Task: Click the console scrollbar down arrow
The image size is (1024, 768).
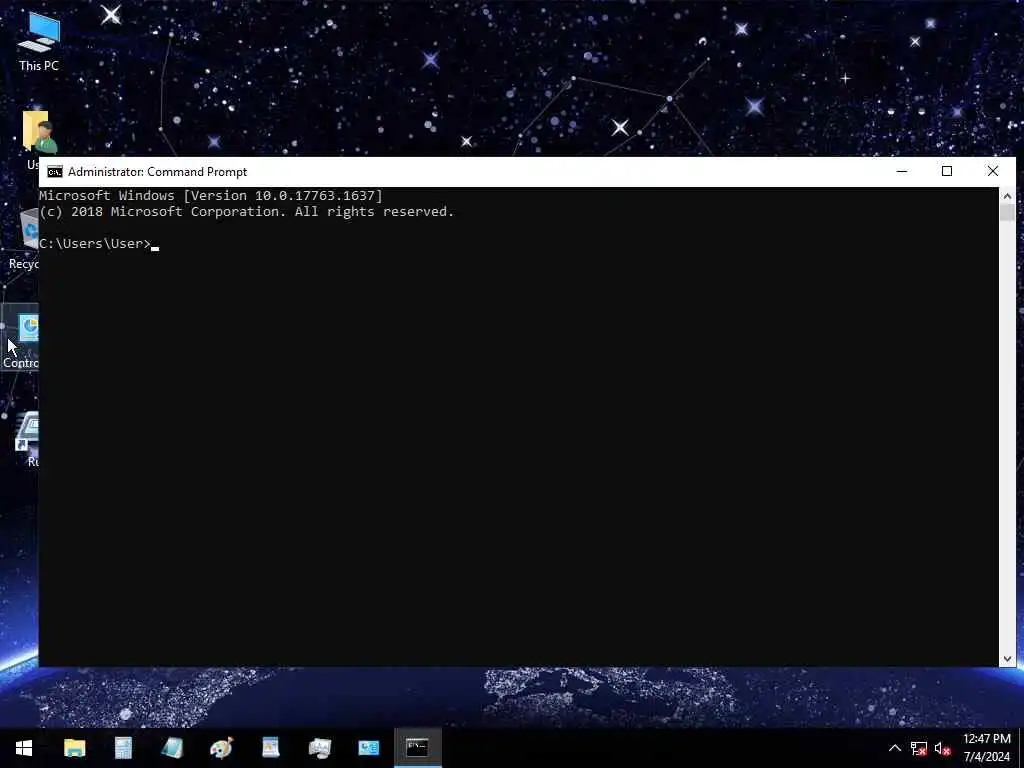Action: click(x=1007, y=659)
